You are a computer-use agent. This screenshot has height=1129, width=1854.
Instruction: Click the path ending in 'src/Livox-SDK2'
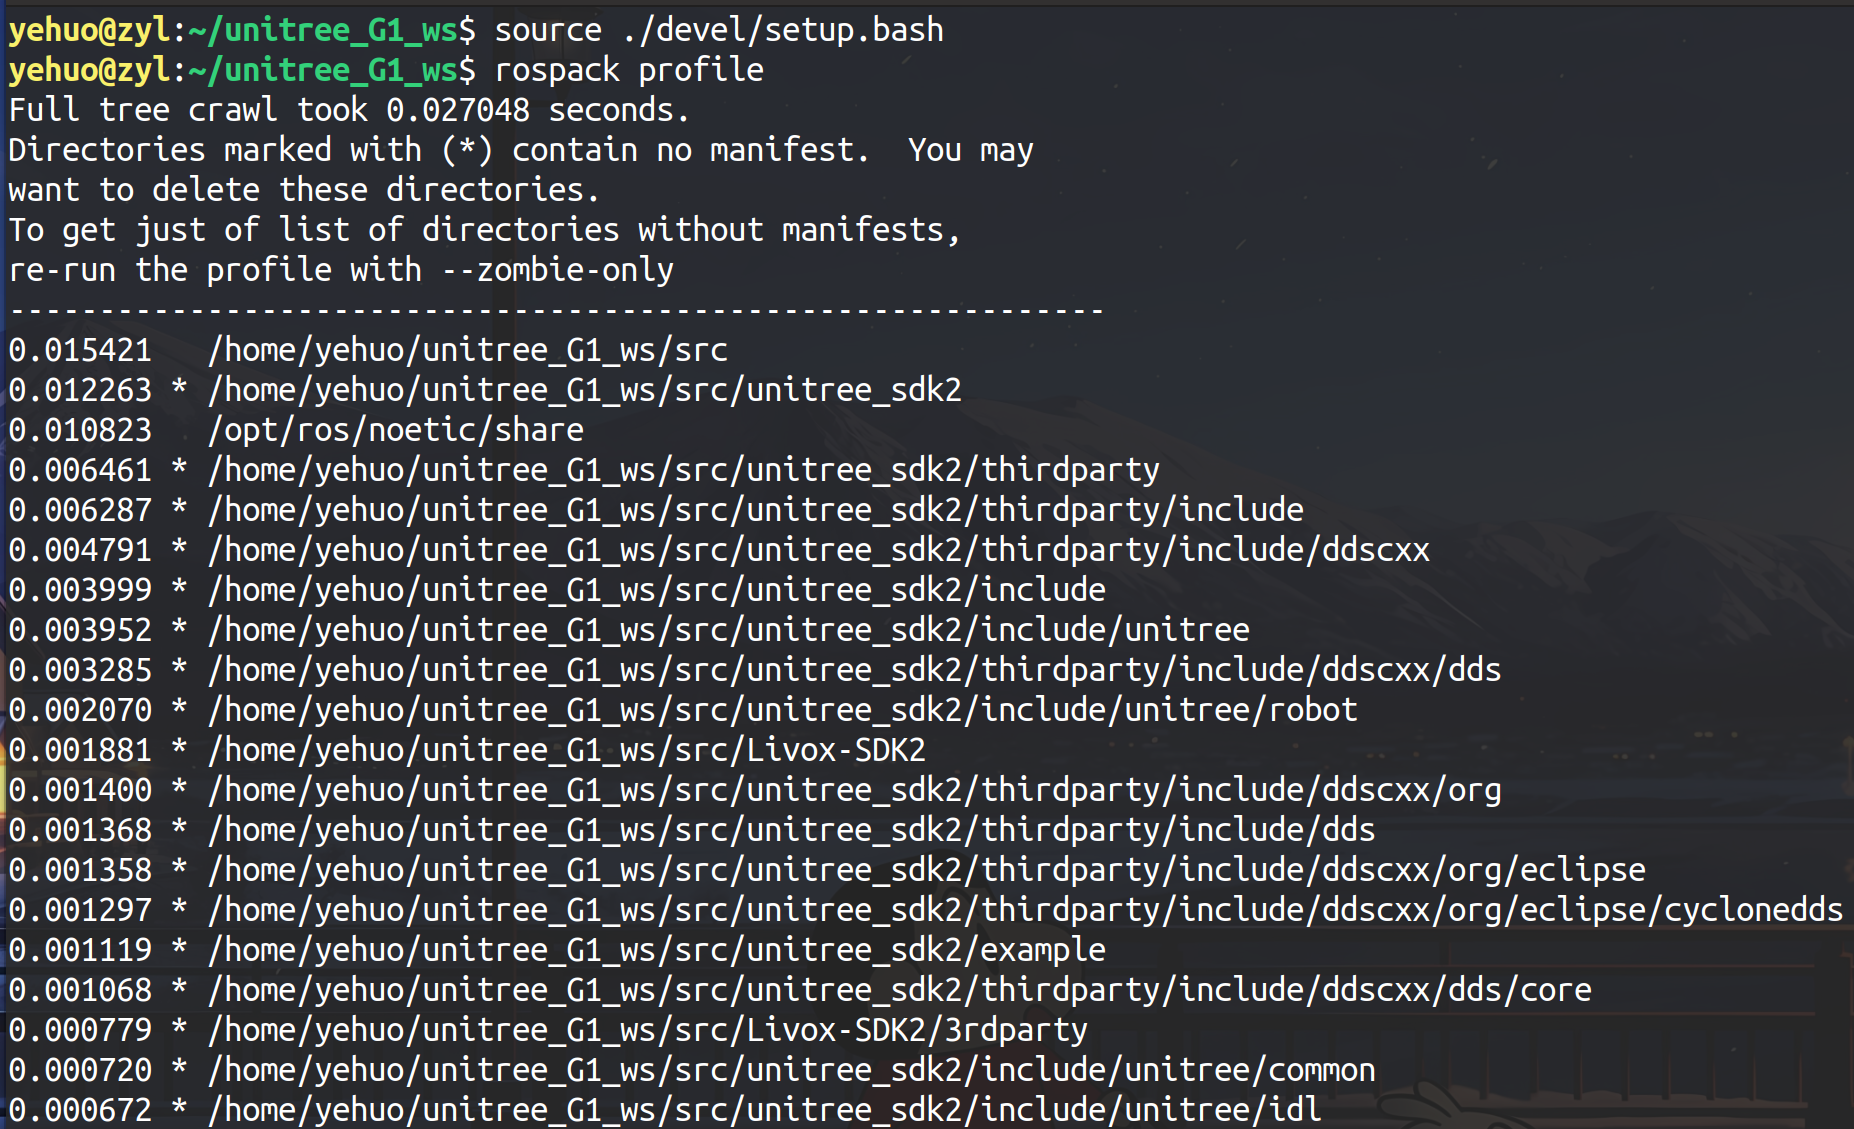pos(567,750)
